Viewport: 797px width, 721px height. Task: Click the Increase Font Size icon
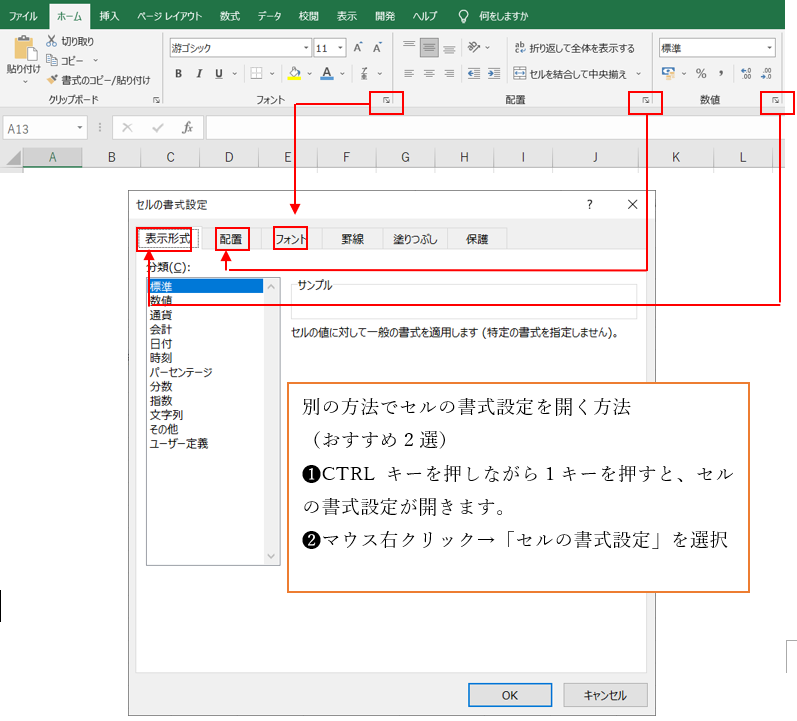click(358, 47)
